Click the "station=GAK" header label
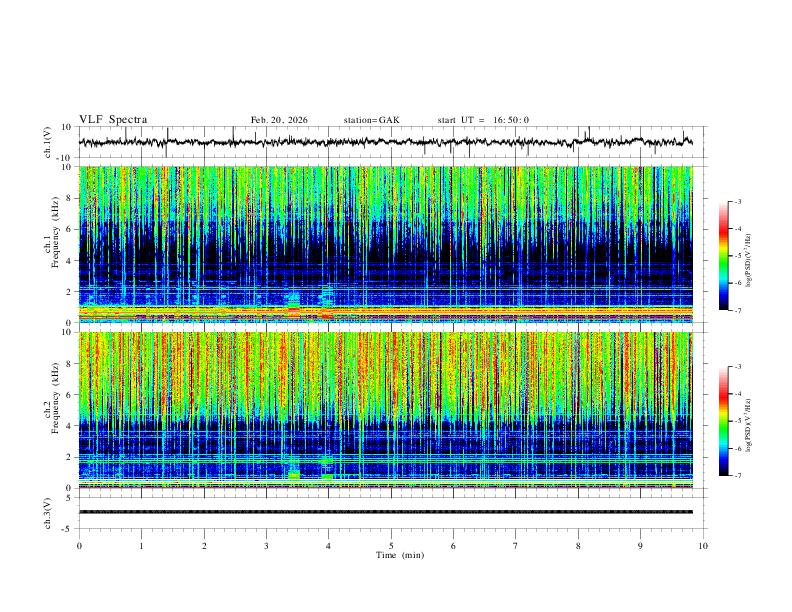This screenshot has height=612, width=792. pyautogui.click(x=371, y=120)
